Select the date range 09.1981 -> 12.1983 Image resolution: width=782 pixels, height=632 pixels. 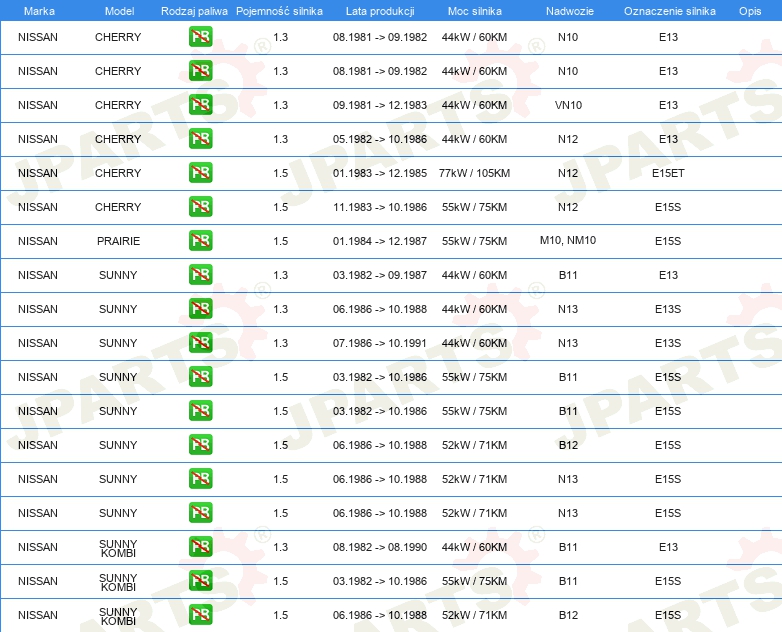(380, 105)
